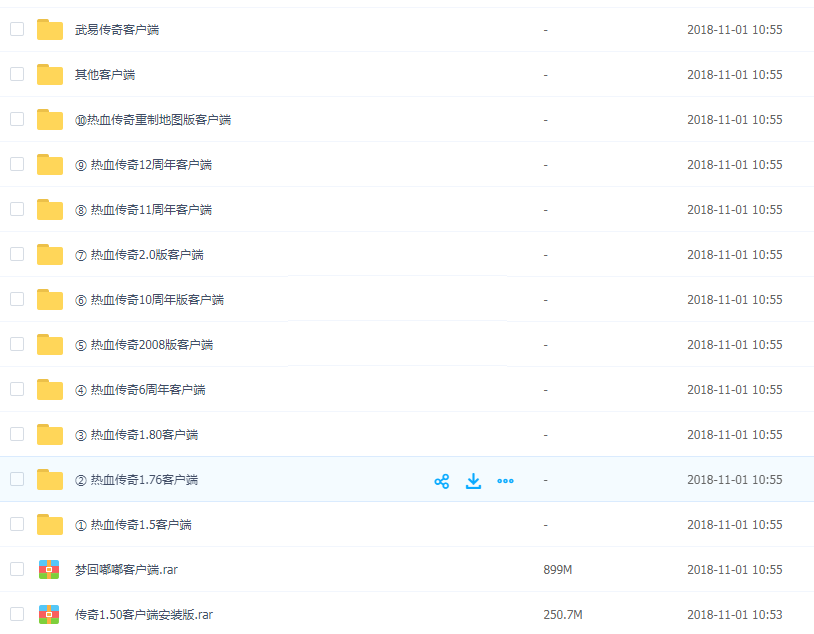Viewport: 814px width, 634px height.
Task: Click folder icon of 热血传奇2.0版客户端
Action: coord(50,254)
